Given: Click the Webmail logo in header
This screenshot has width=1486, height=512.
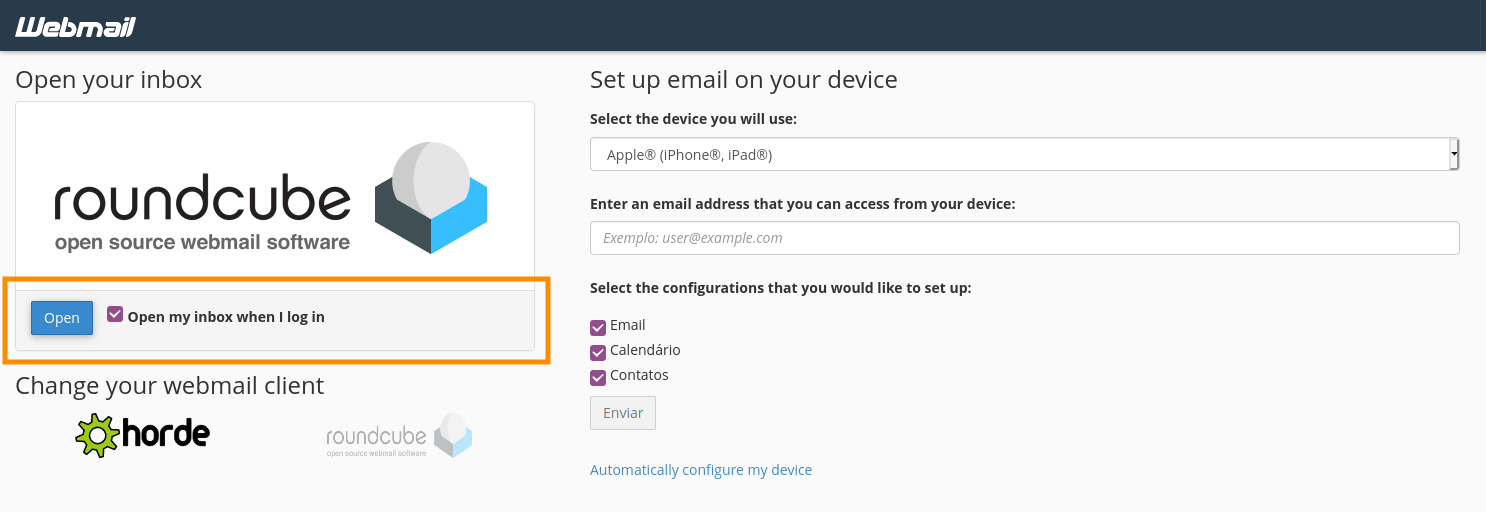Looking at the screenshot, I should (x=75, y=27).
